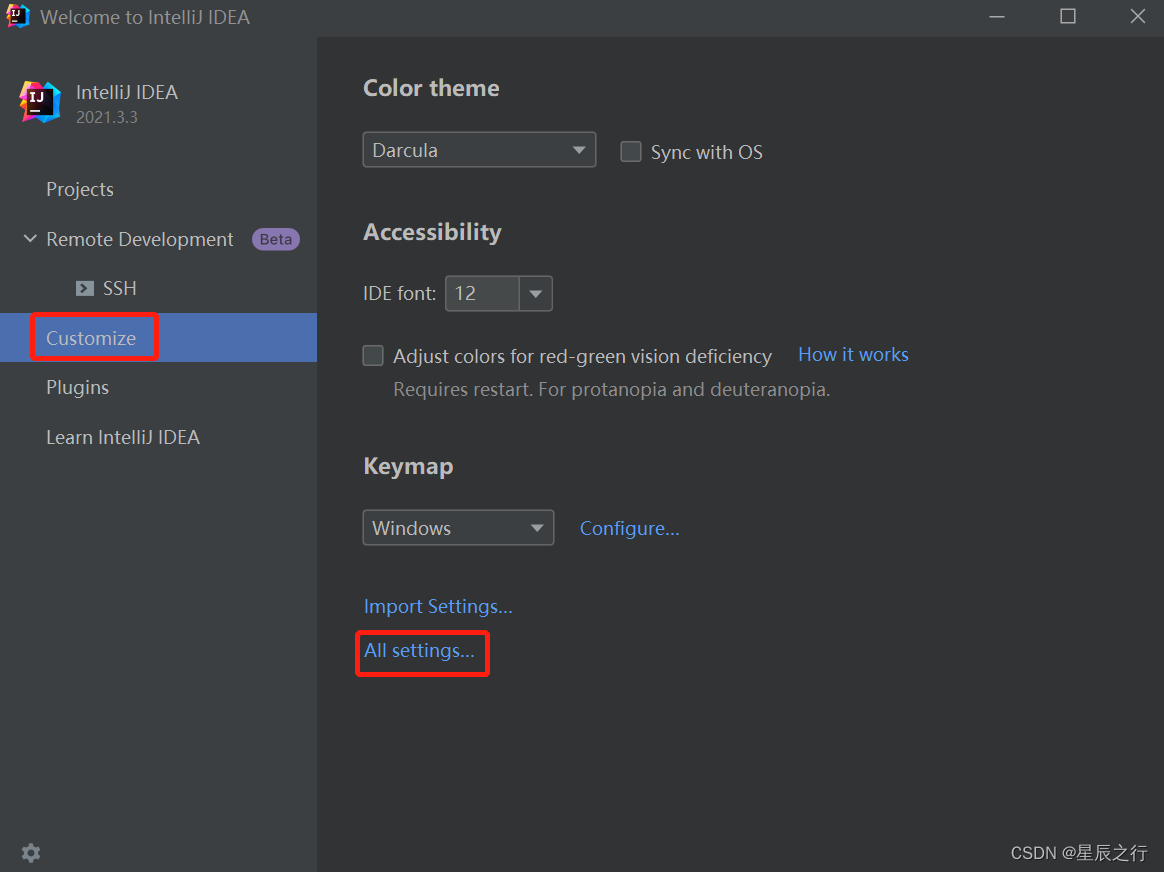Open the IDE font size dropdown arrow
1164x872 pixels.
pyautogui.click(x=535, y=293)
